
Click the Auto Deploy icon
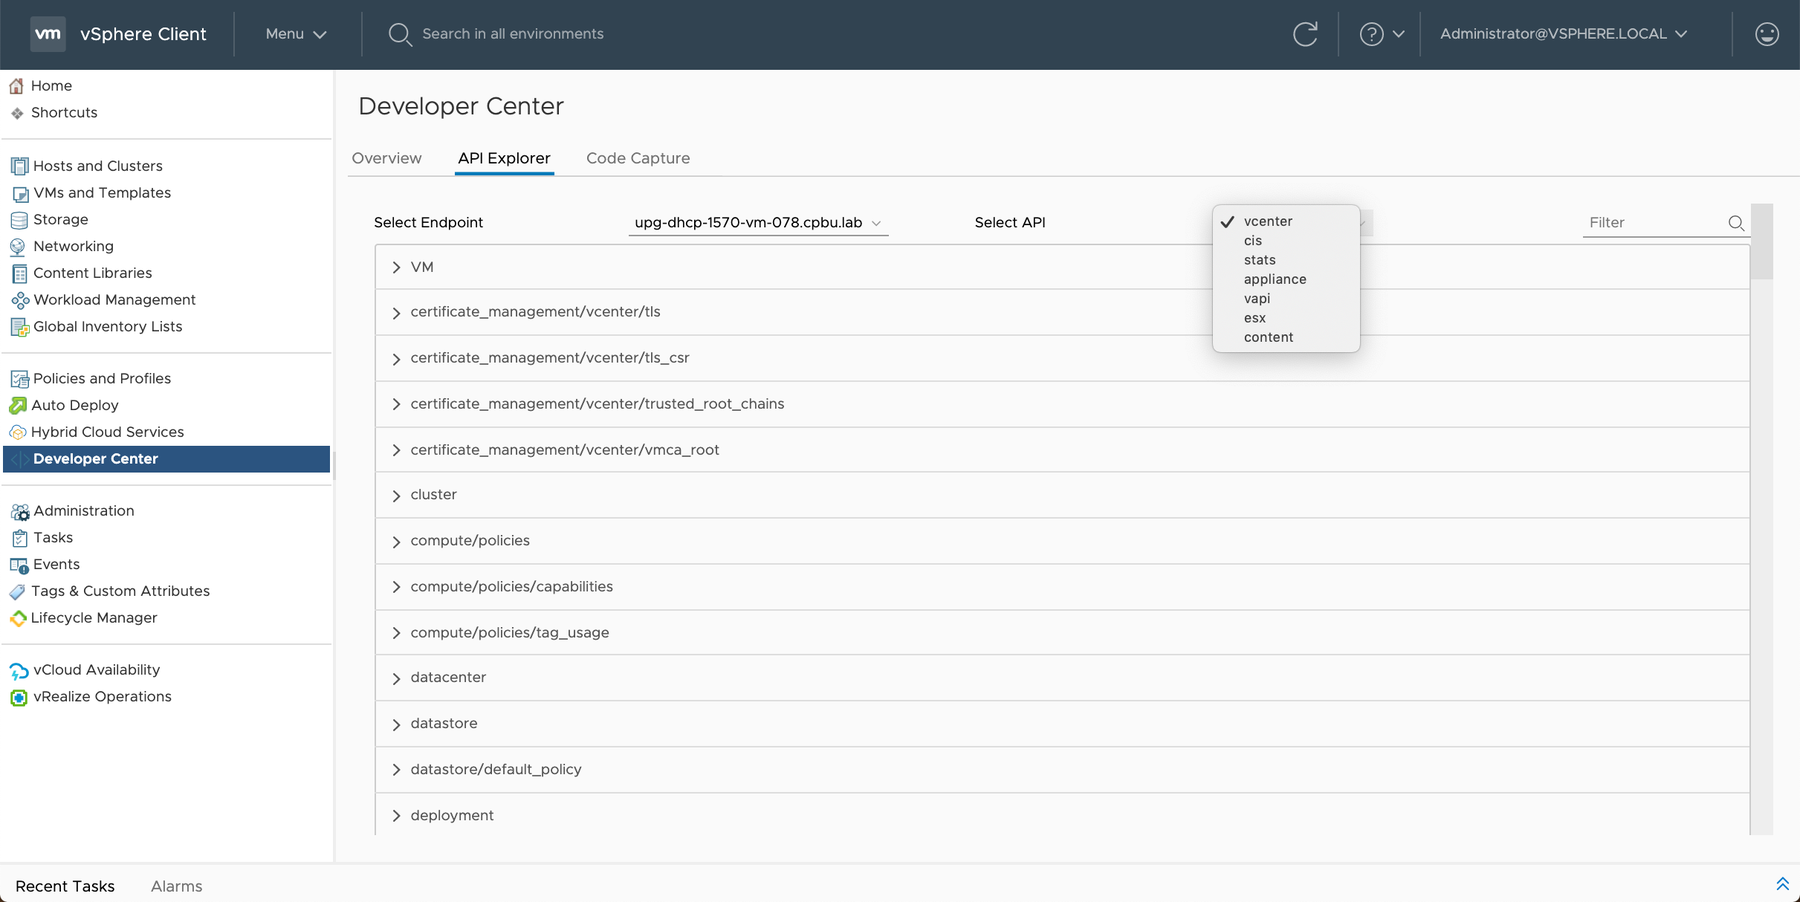click(x=18, y=405)
